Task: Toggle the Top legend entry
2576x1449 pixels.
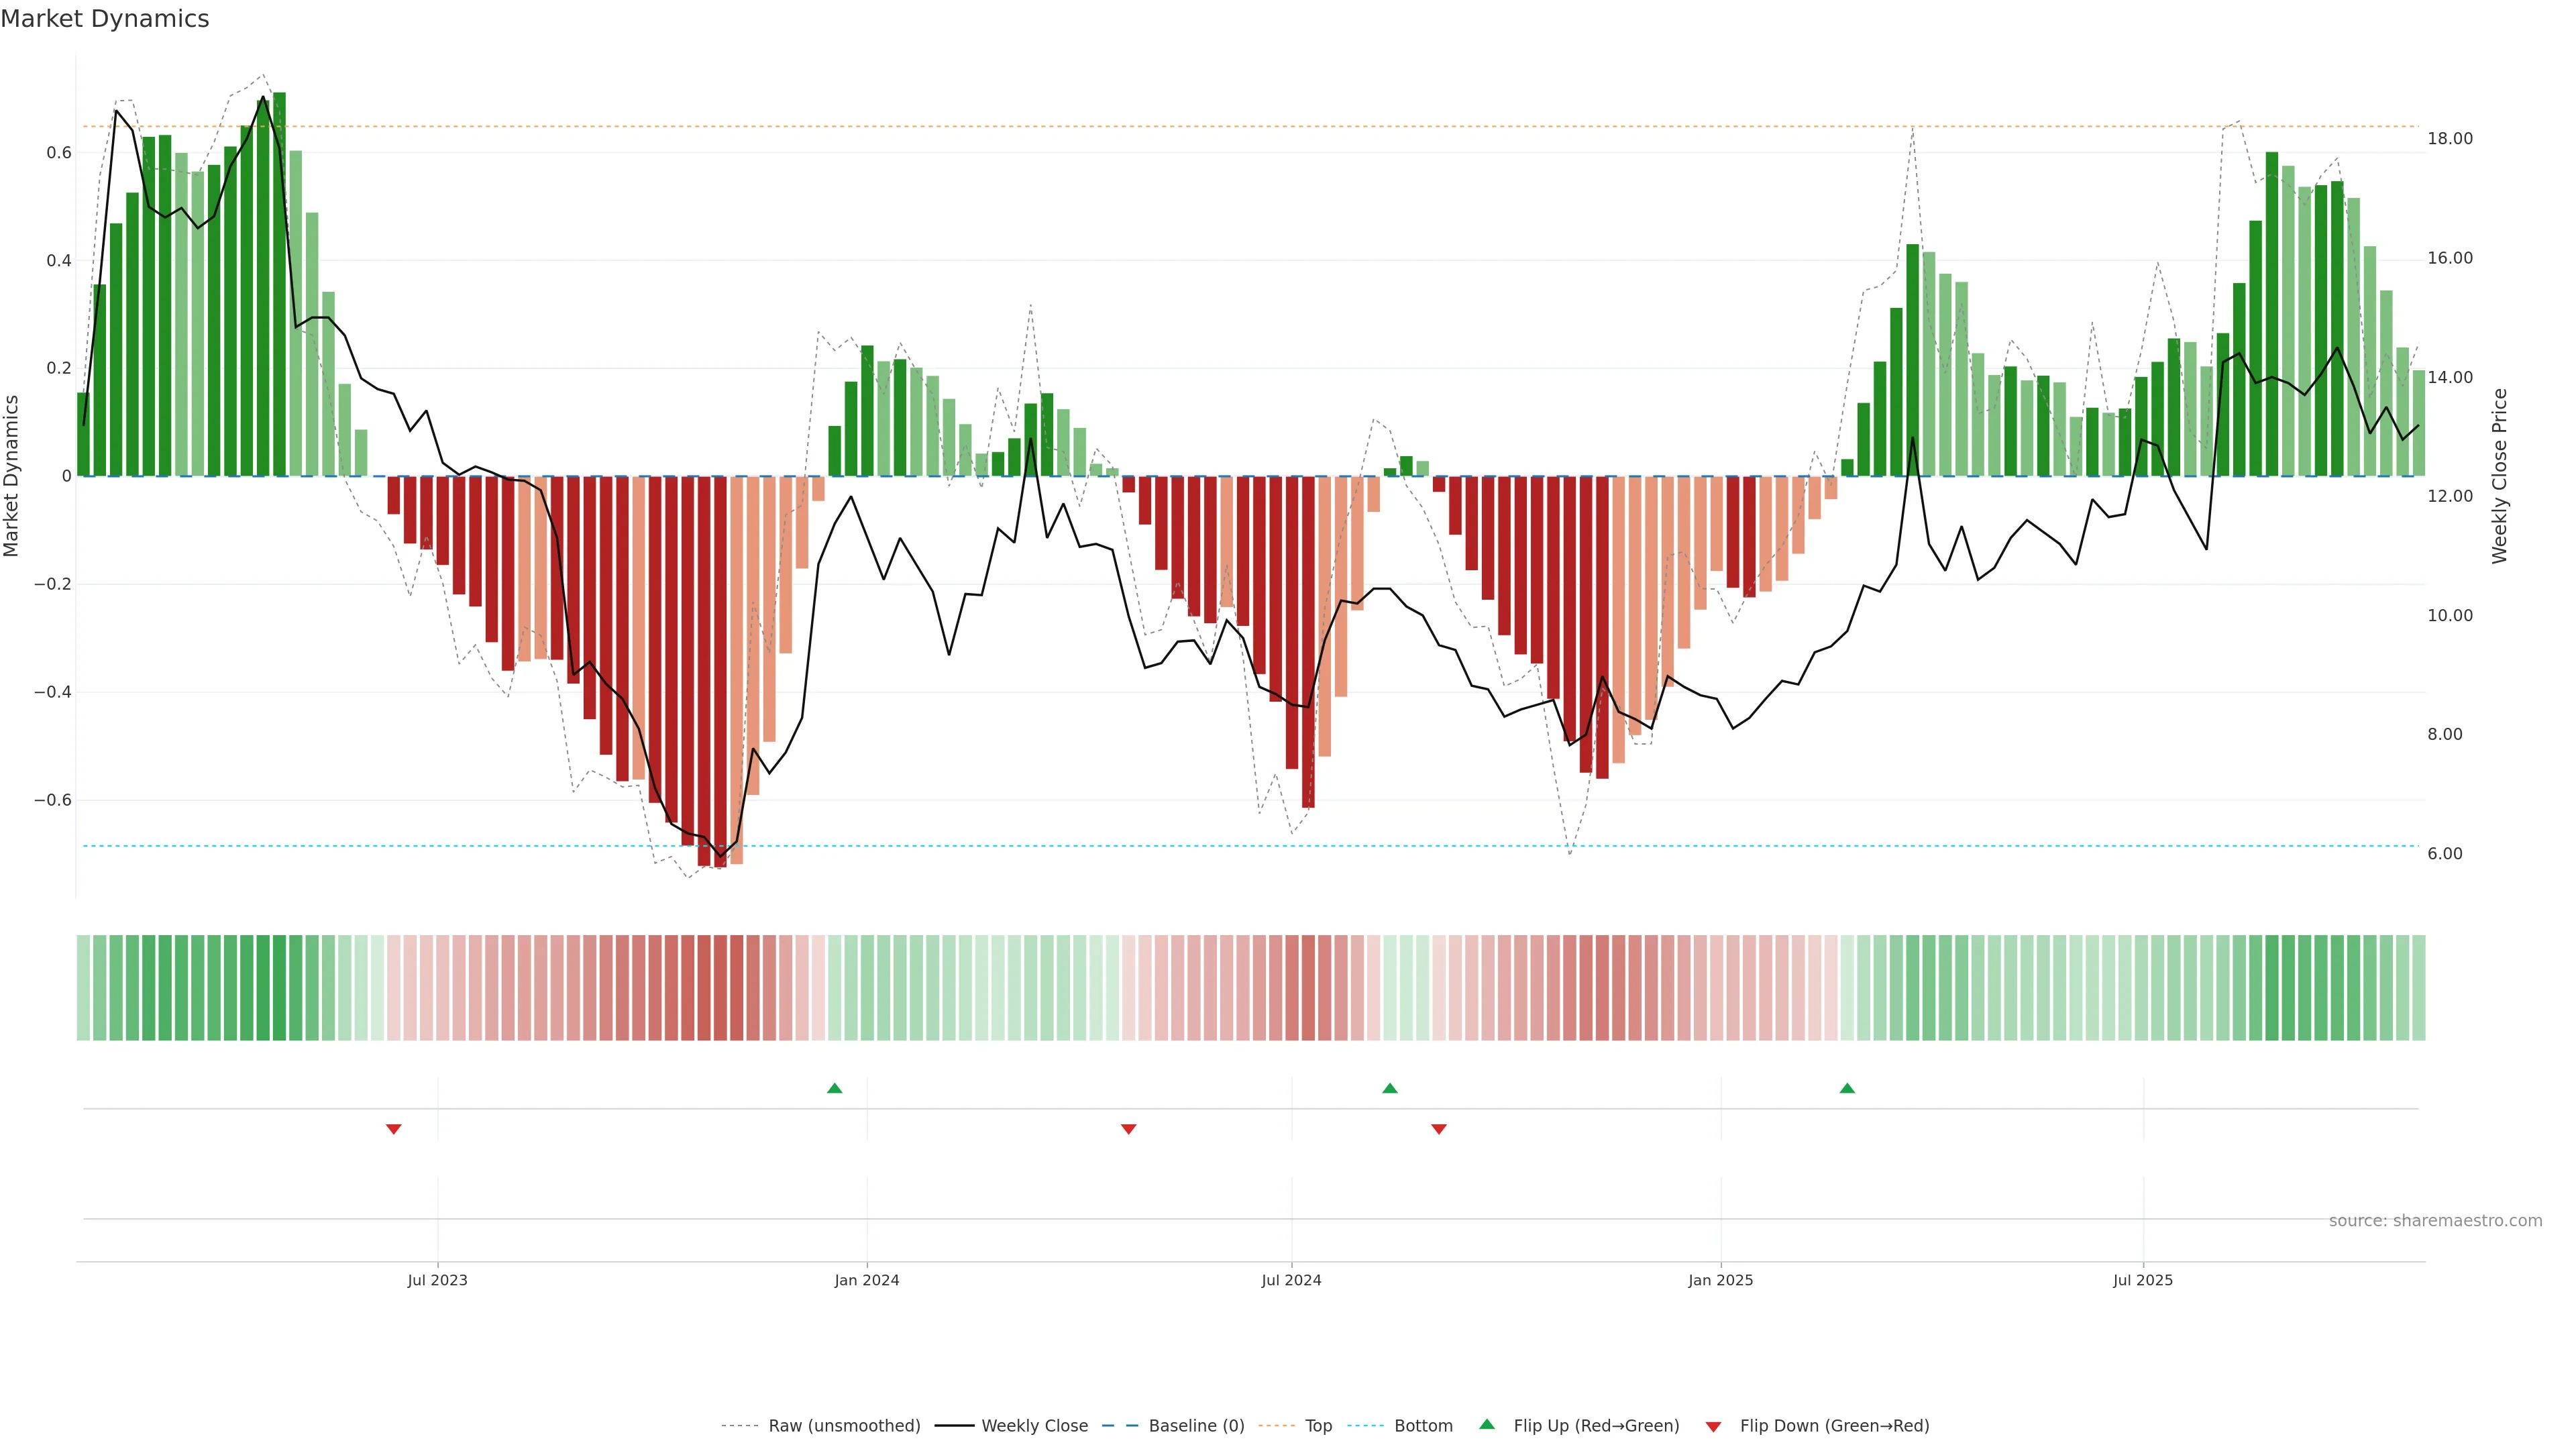Action: (x=1318, y=1426)
